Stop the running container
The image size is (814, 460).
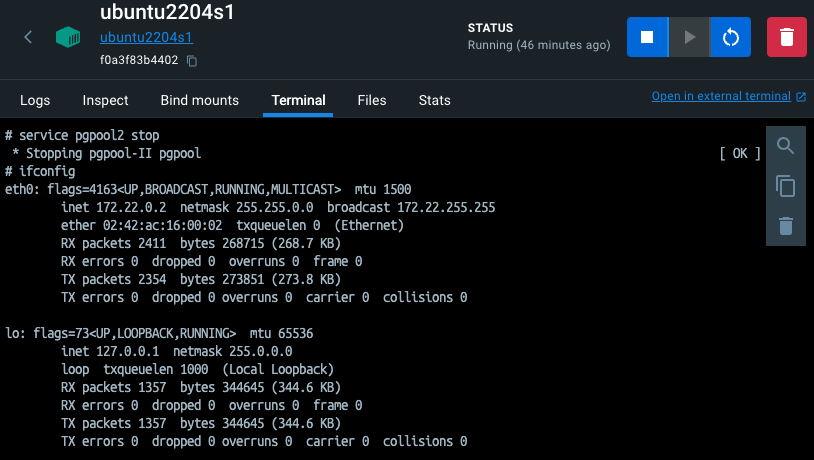(x=647, y=37)
